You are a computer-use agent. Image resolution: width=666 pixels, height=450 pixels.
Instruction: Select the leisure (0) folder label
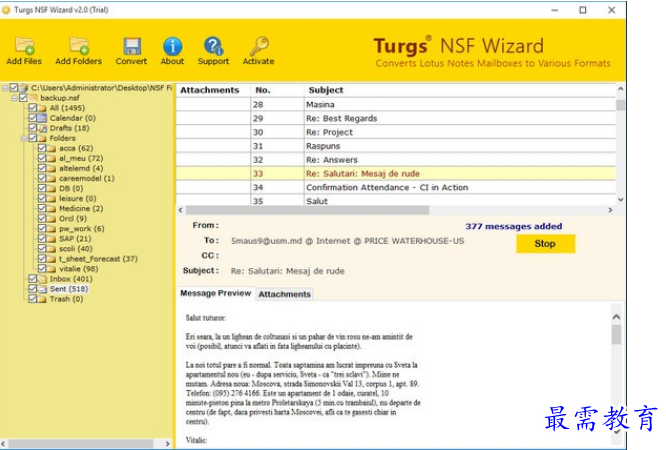coord(78,198)
